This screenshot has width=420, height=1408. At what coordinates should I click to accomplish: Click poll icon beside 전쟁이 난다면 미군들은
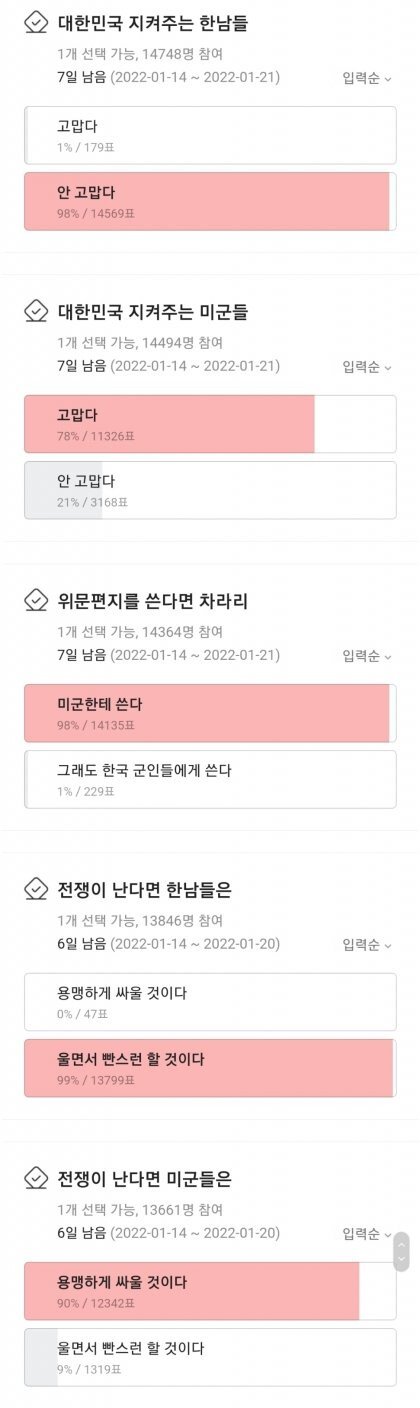pyautogui.click(x=36, y=1179)
